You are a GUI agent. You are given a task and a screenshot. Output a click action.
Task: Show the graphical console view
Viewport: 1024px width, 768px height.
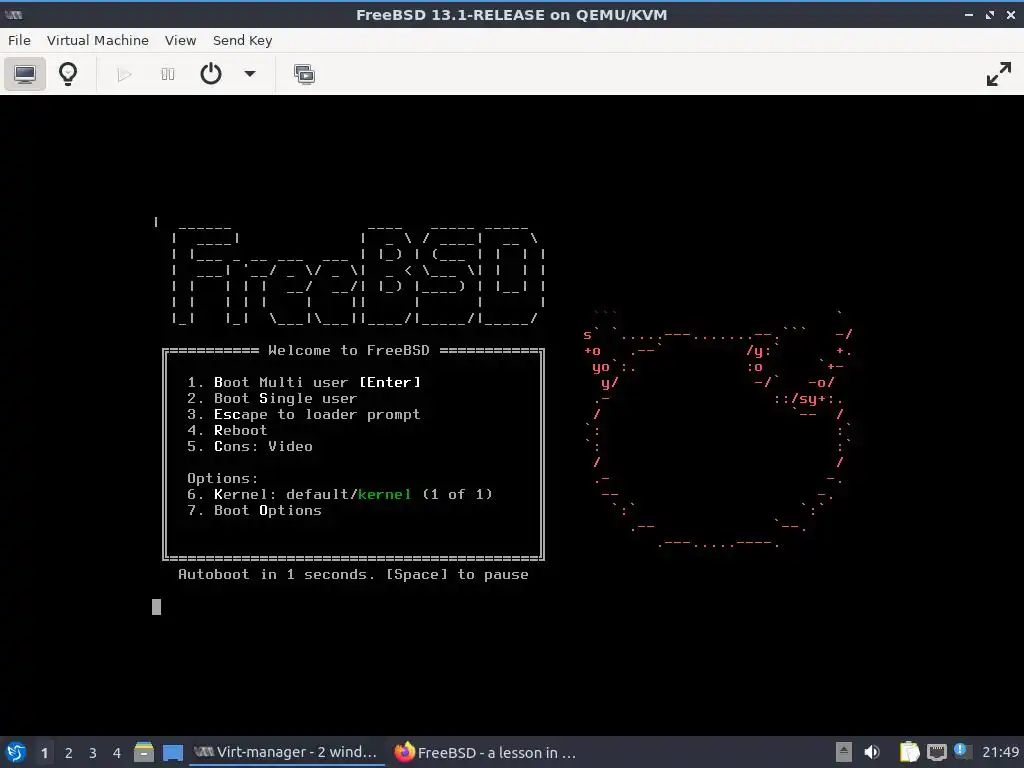25,74
